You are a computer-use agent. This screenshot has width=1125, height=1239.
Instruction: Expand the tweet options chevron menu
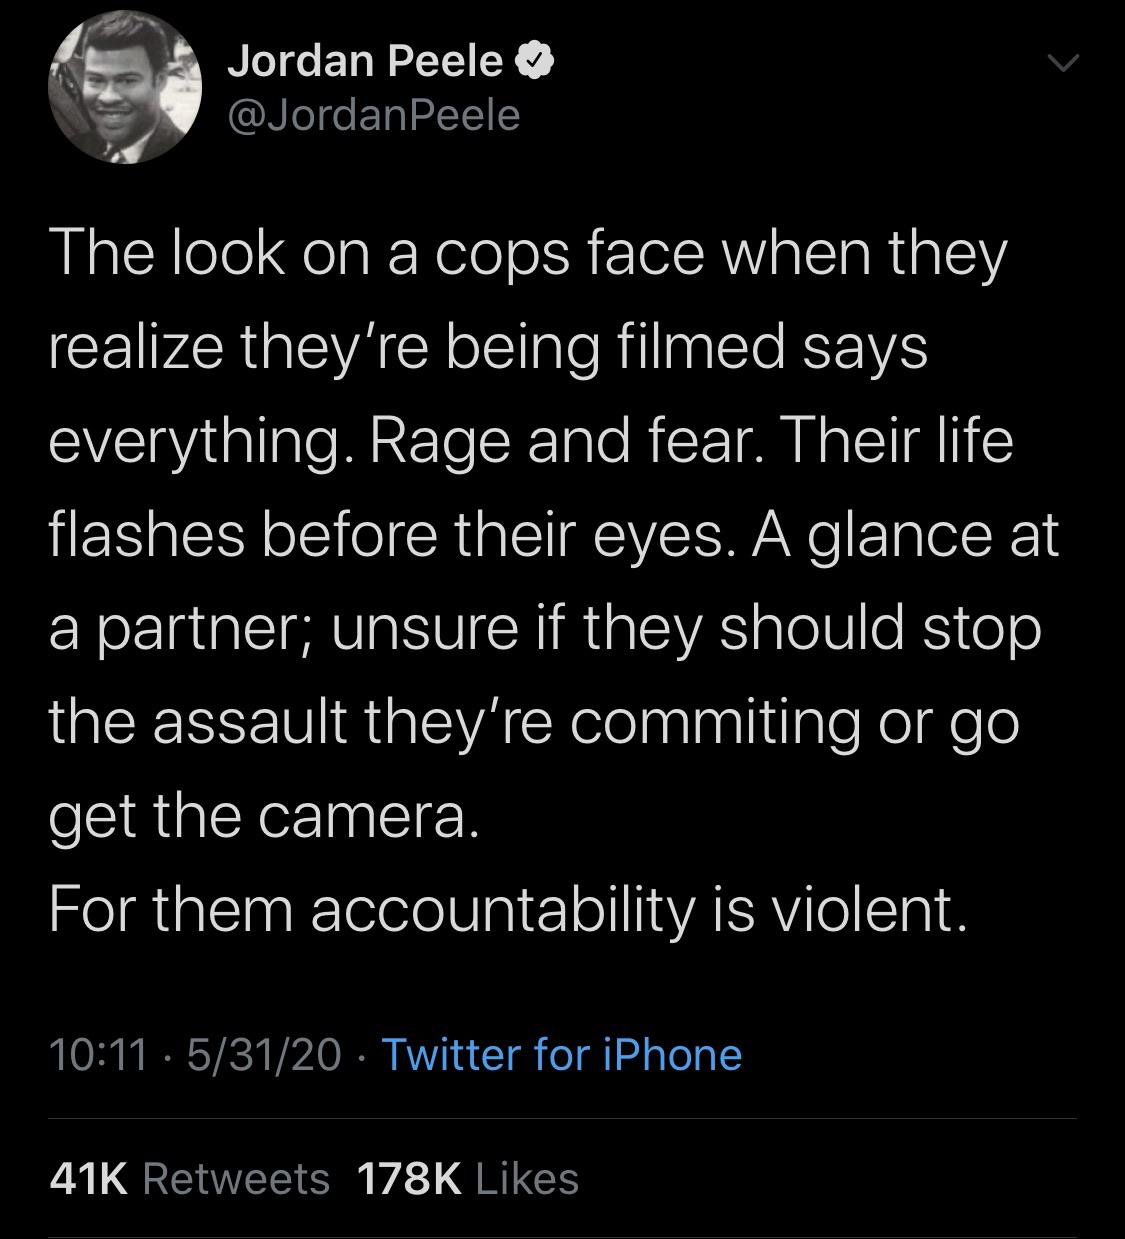[x=1063, y=62]
